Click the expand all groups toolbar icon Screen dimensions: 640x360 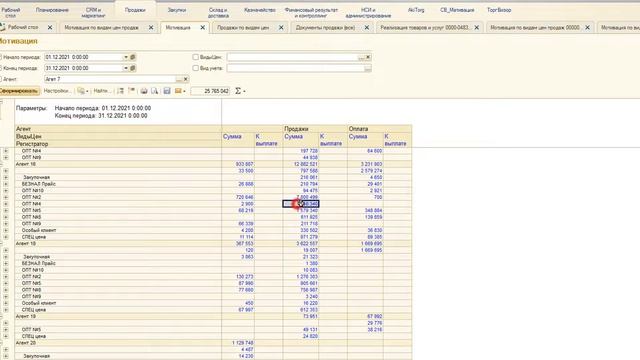121,91
